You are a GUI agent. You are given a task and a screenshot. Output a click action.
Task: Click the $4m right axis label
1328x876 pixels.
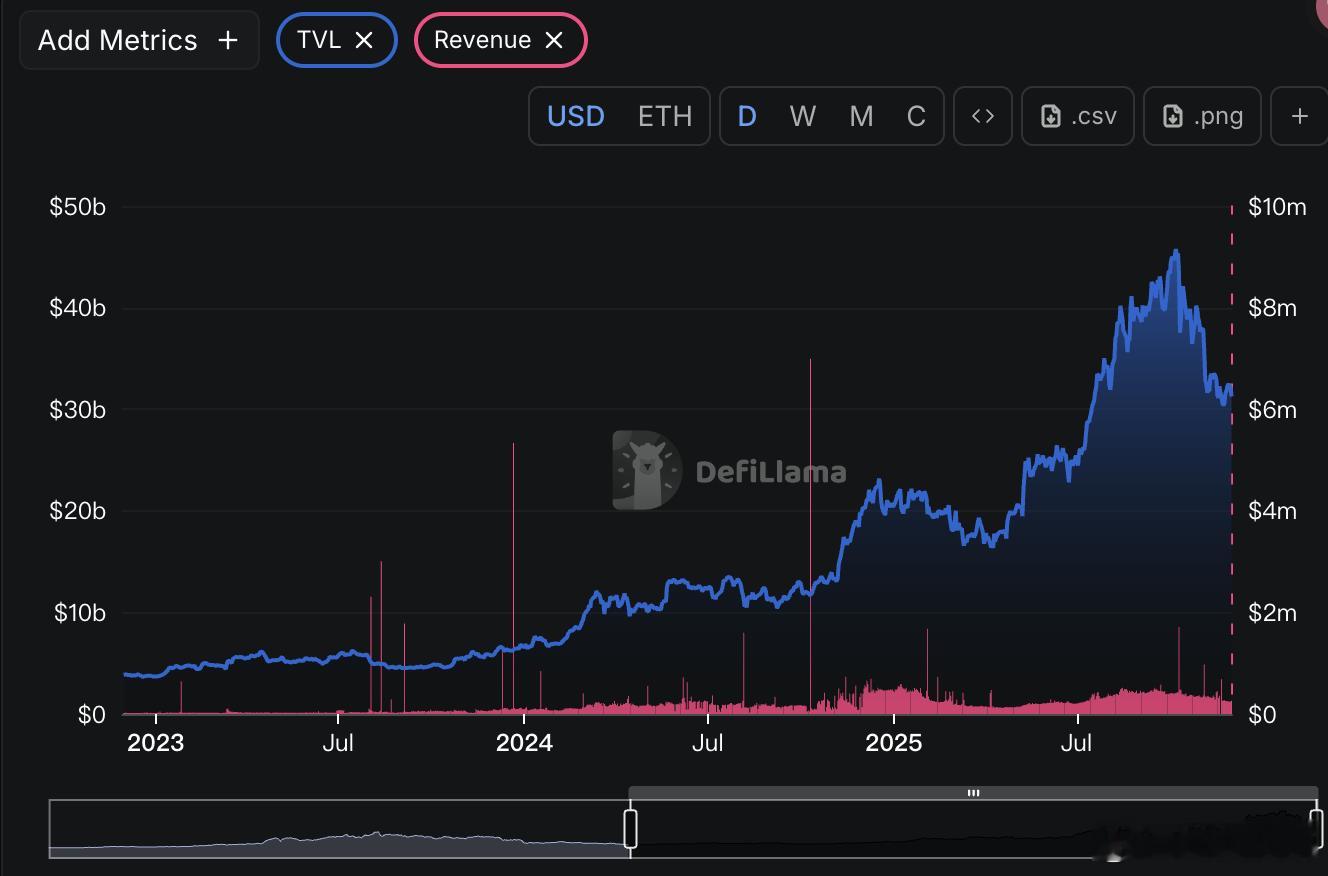tap(1272, 511)
